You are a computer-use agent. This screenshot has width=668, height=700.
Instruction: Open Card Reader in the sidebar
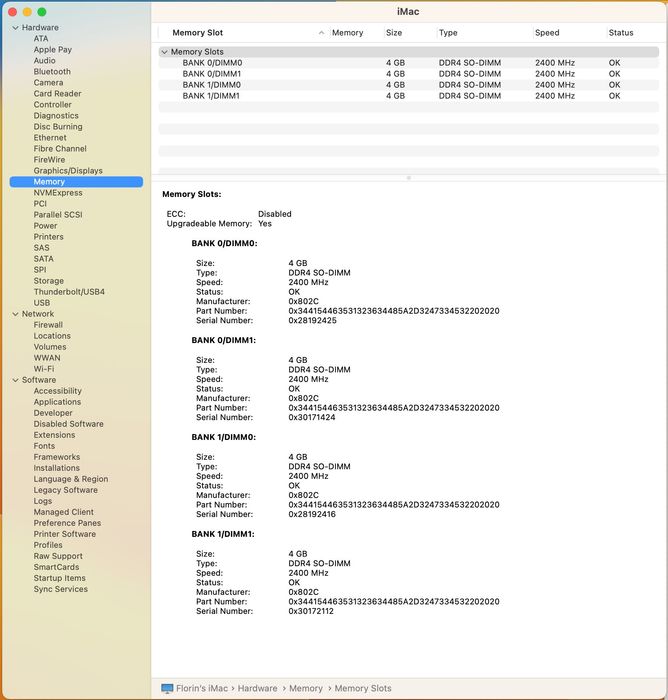(58, 94)
